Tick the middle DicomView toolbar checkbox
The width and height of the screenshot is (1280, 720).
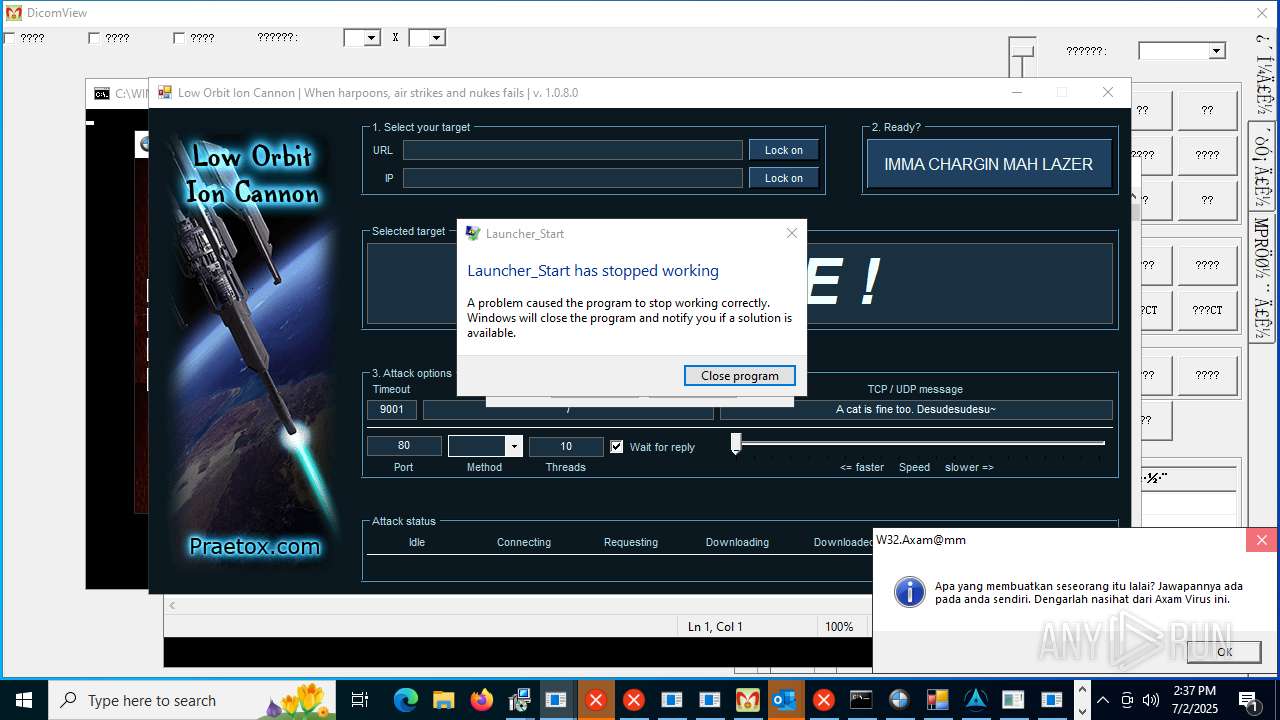tap(94, 38)
